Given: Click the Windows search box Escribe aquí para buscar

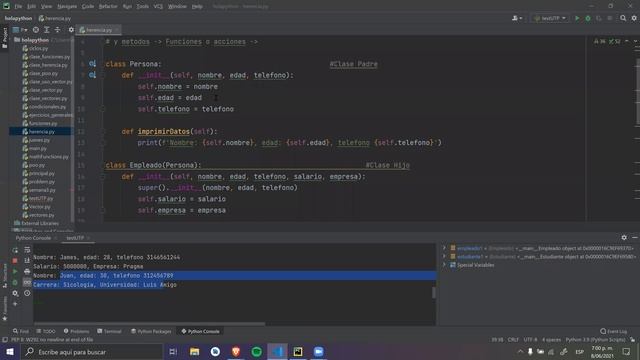Looking at the screenshot, I should 91,351.
